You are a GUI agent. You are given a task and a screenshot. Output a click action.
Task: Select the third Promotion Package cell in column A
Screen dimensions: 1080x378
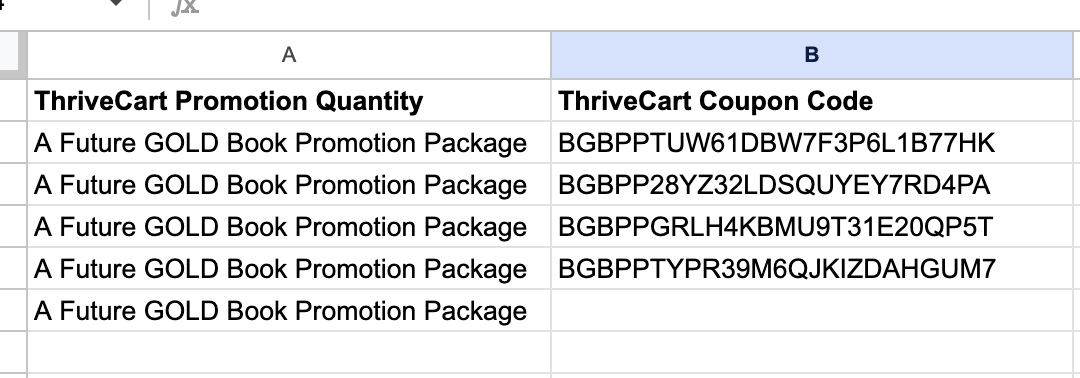pyautogui.click(x=289, y=227)
